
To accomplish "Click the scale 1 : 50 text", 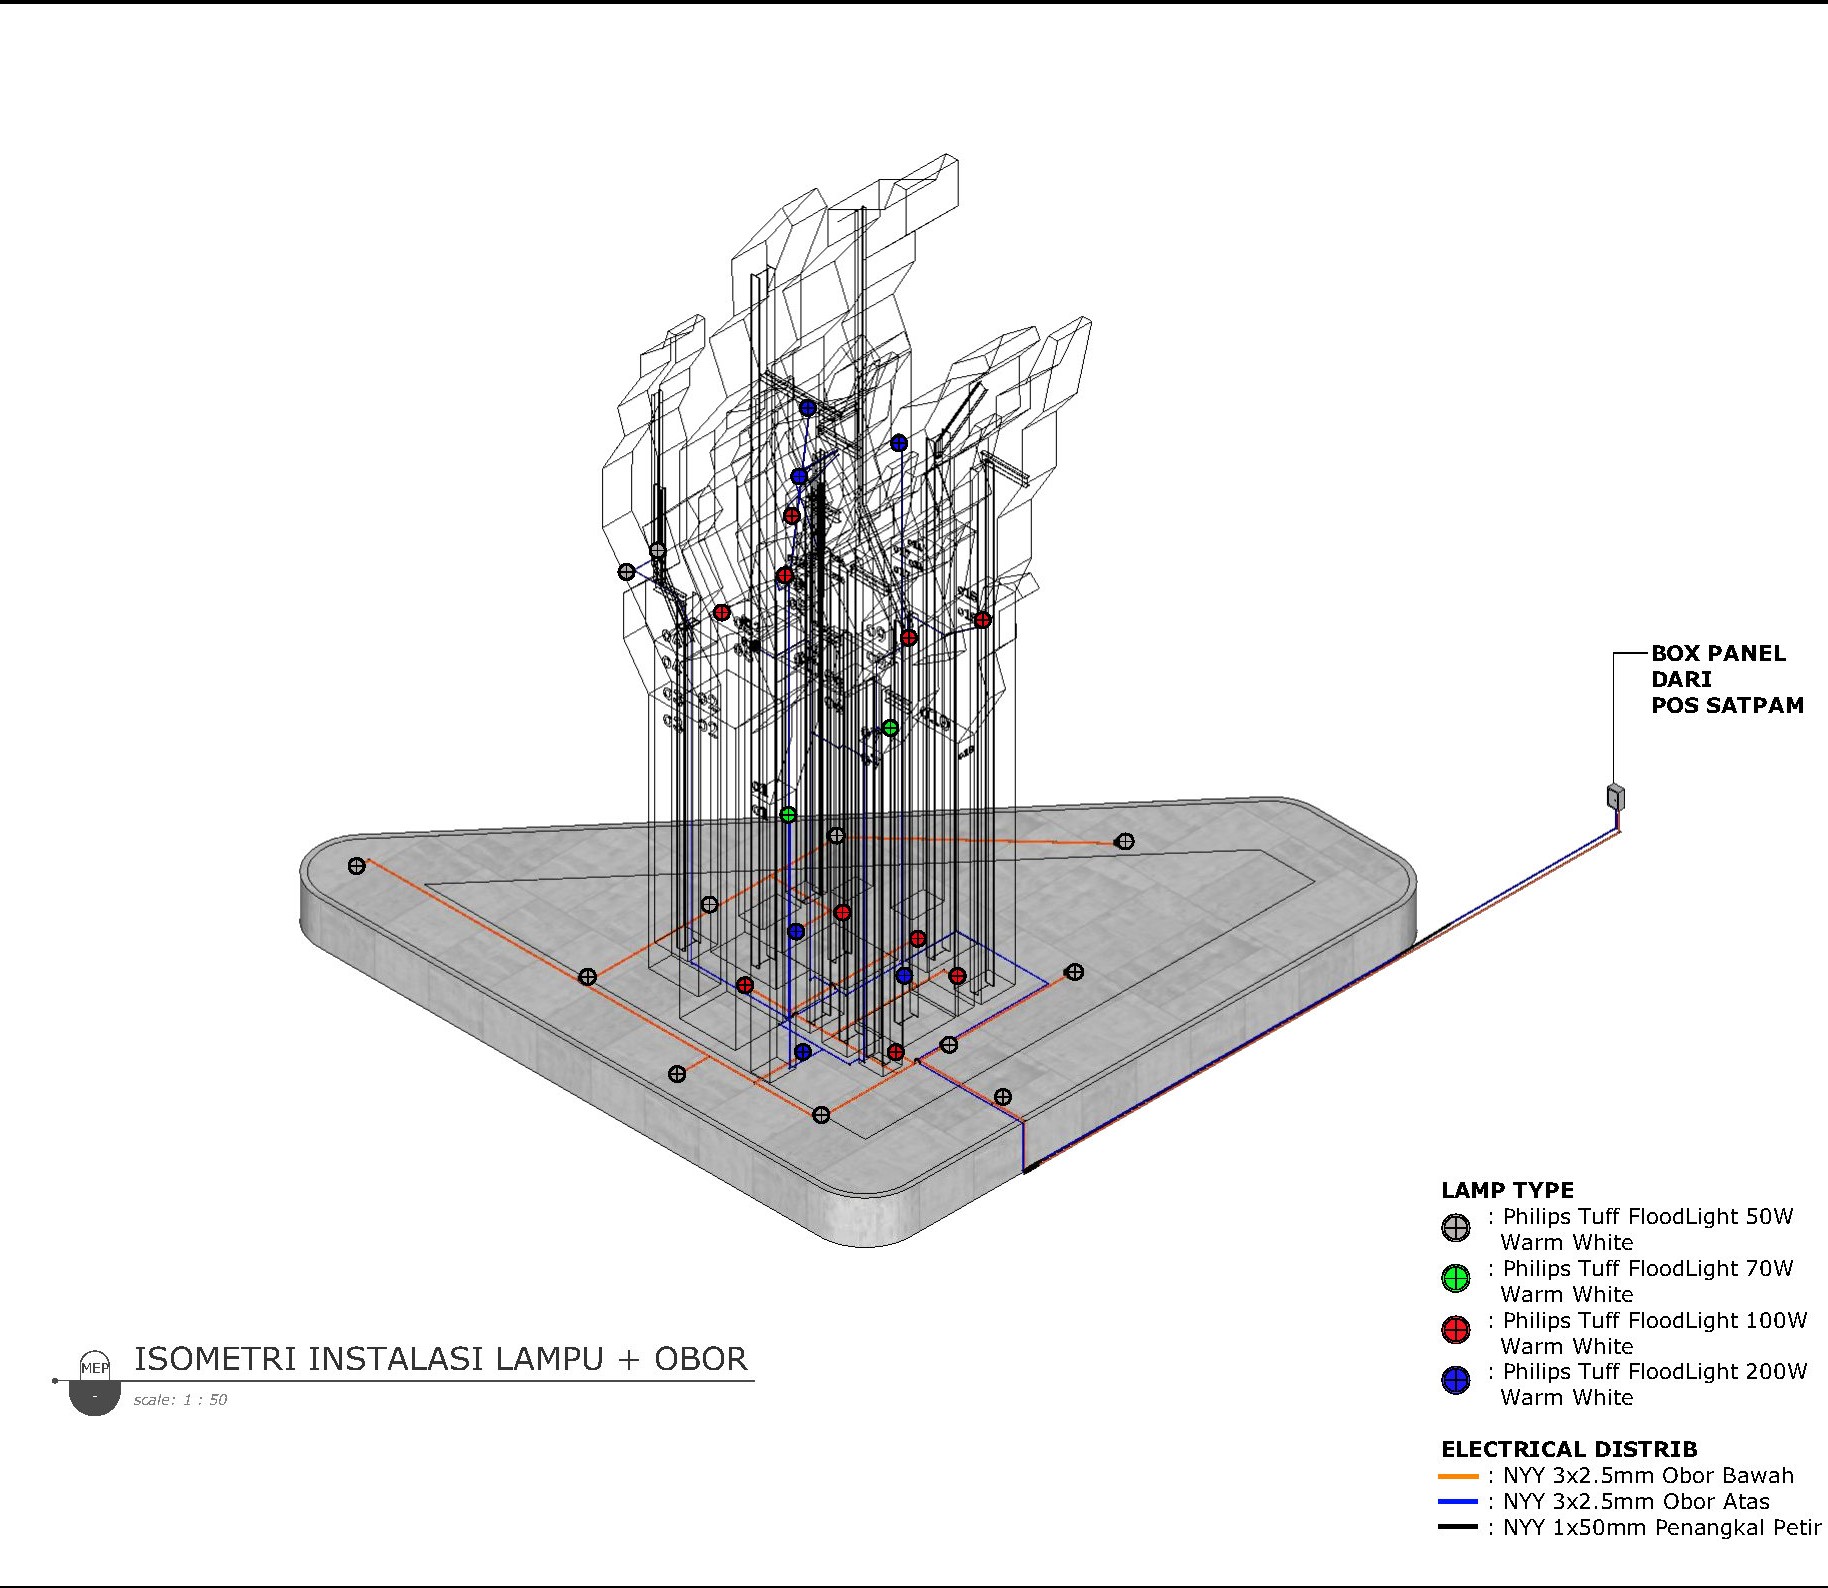I will pyautogui.click(x=181, y=1400).
